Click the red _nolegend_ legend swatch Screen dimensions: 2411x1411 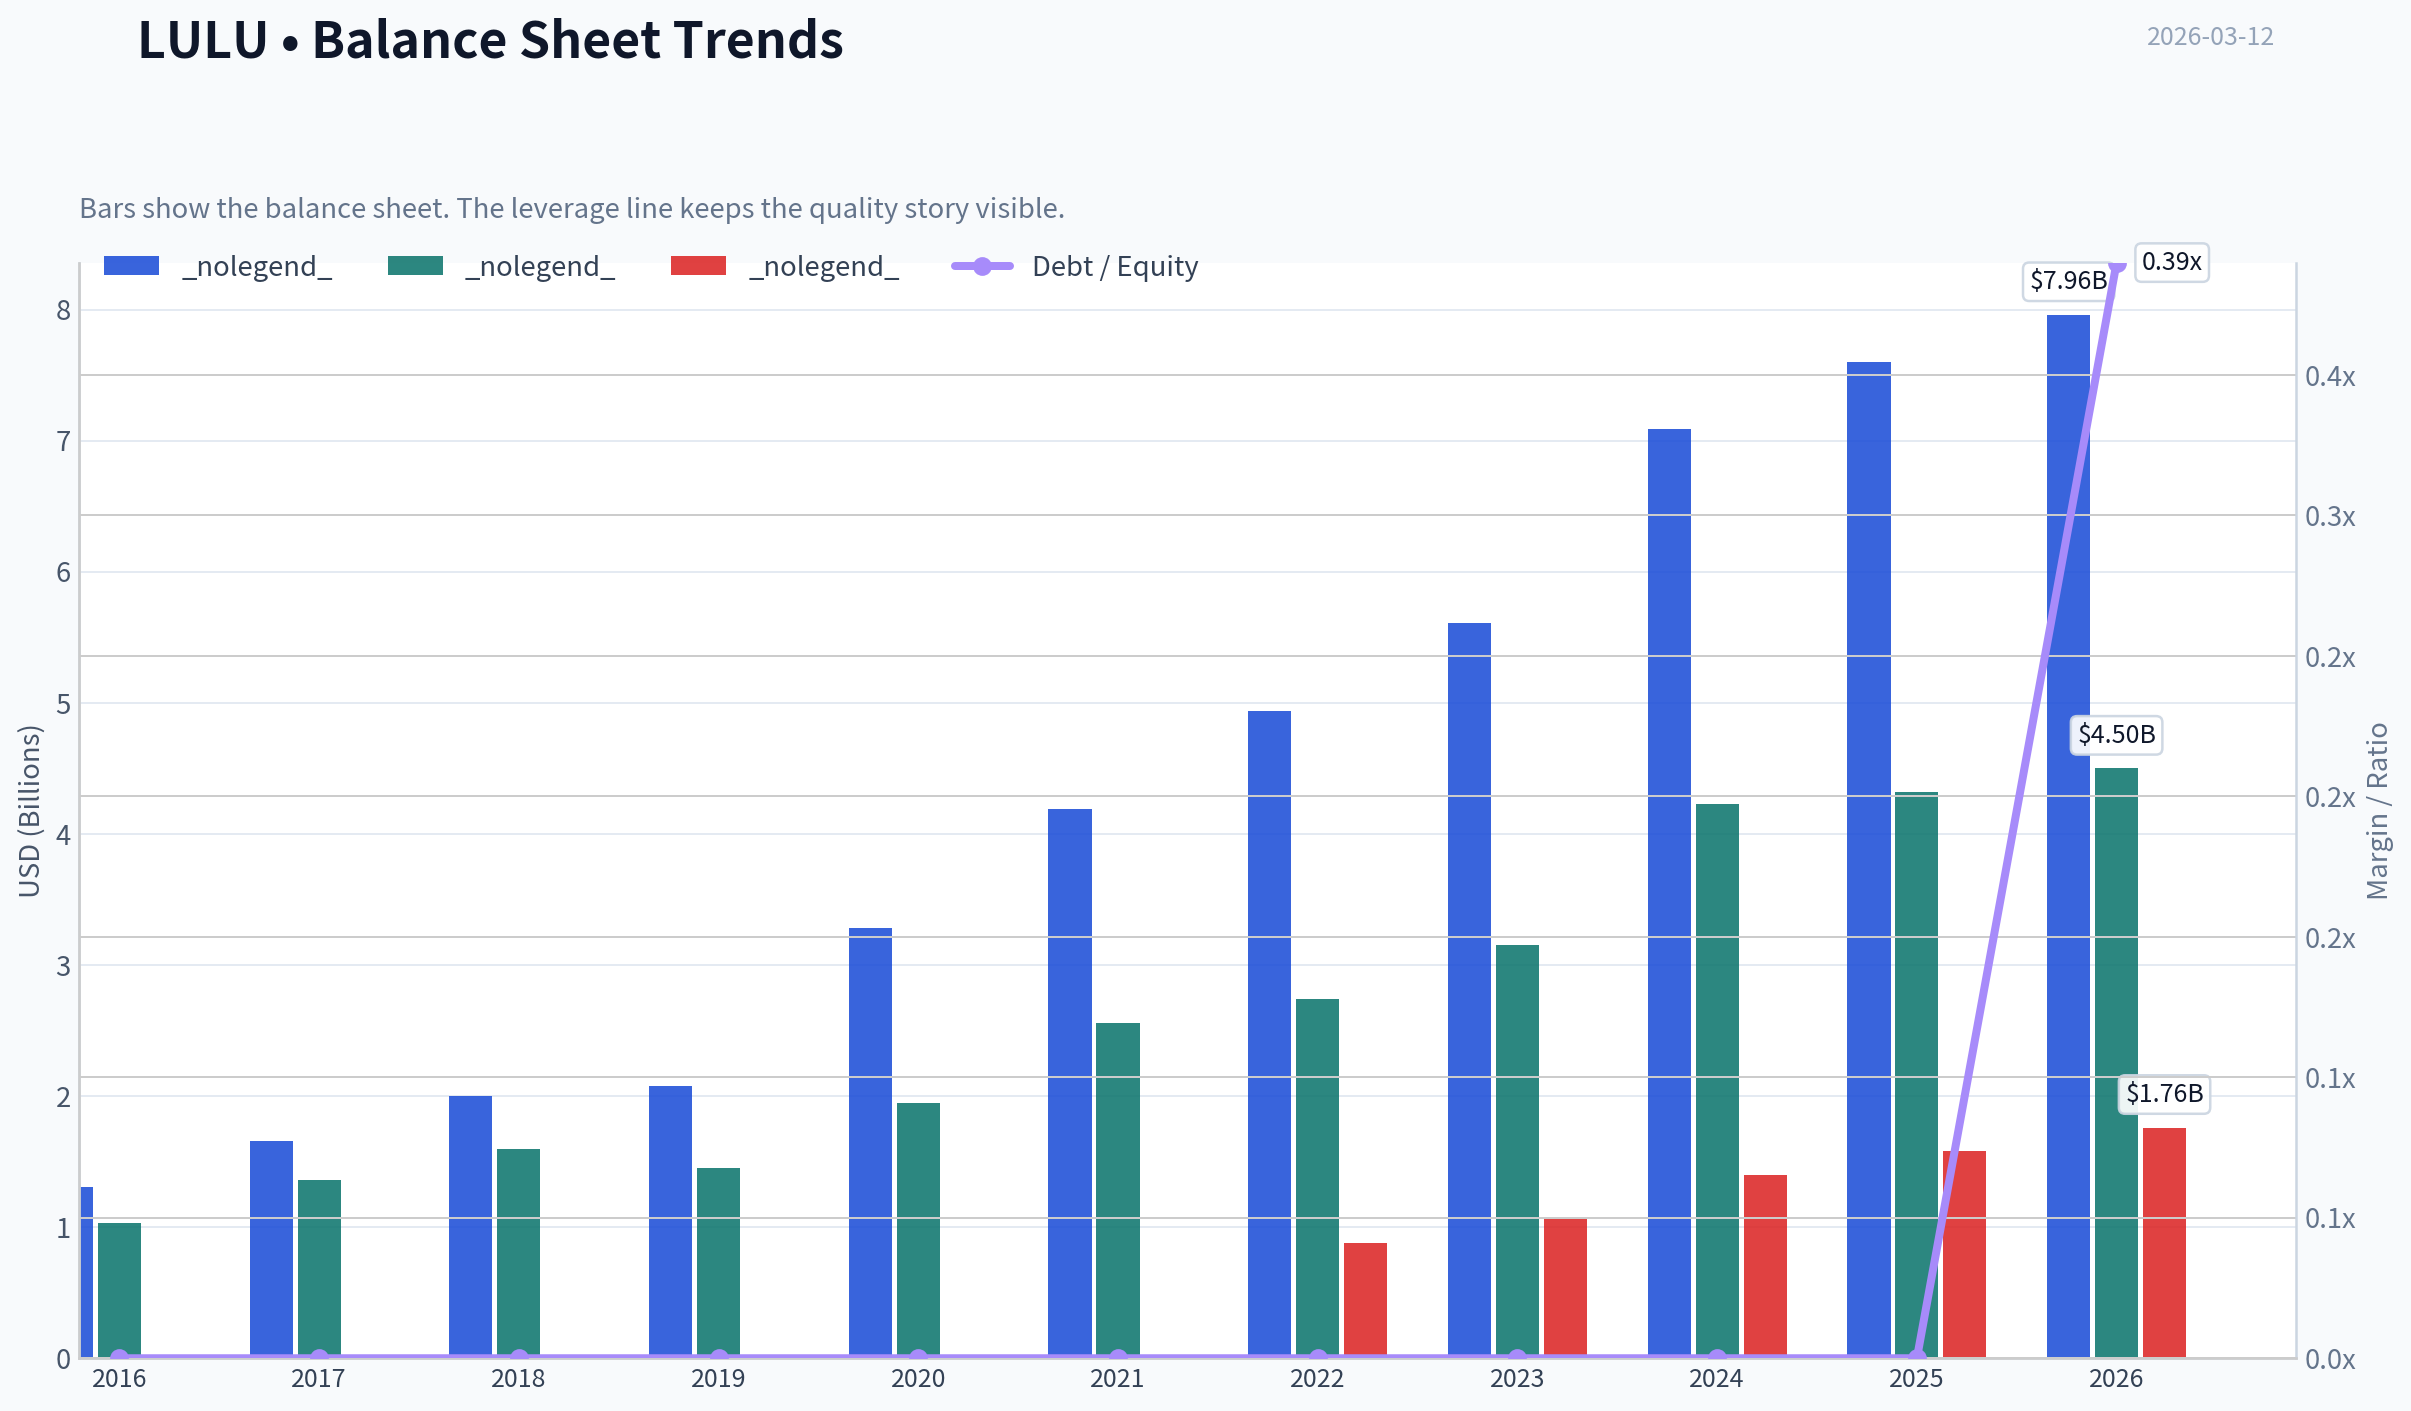(698, 266)
